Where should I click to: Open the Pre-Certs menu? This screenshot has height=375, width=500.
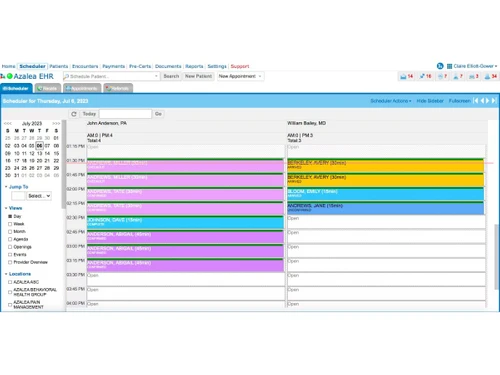point(140,66)
